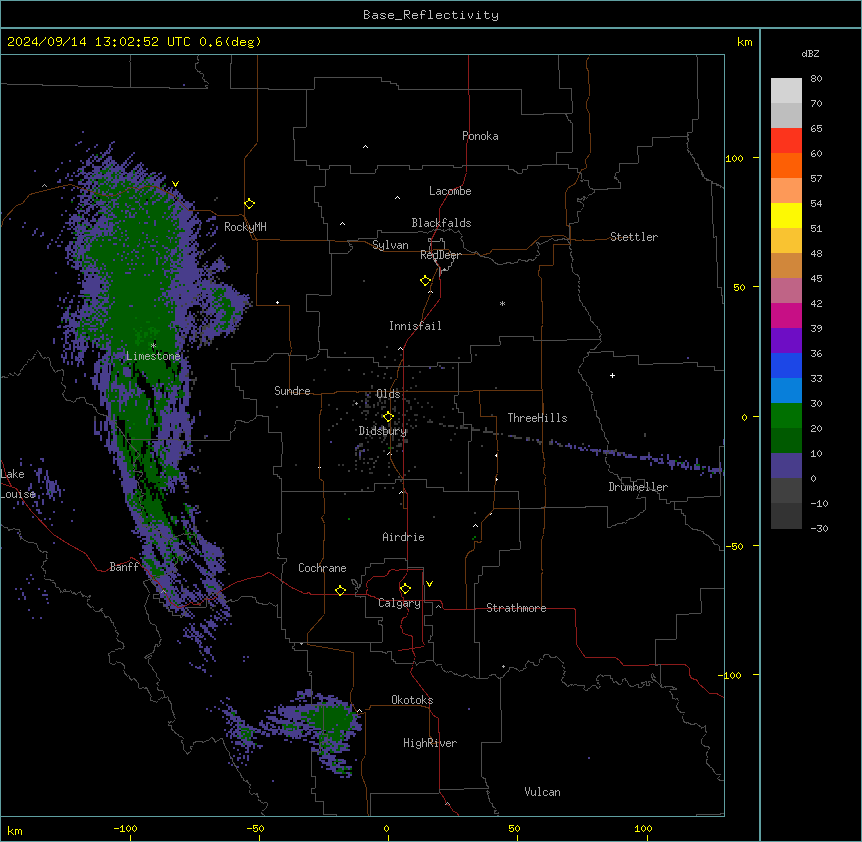Click the red swatch for 65 dBZ
862x842 pixels.
[x=786, y=140]
